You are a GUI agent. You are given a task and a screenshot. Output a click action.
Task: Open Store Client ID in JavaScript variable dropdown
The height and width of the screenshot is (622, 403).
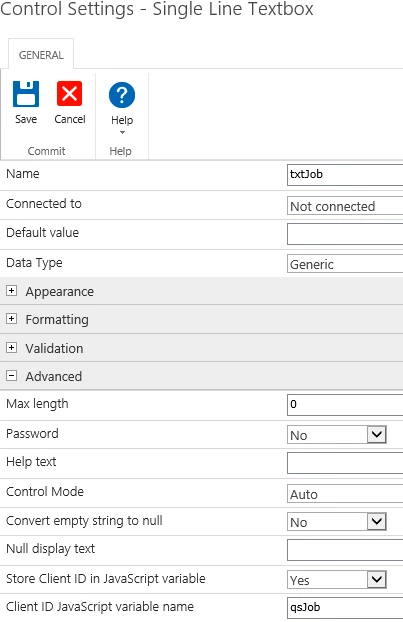pos(336,580)
